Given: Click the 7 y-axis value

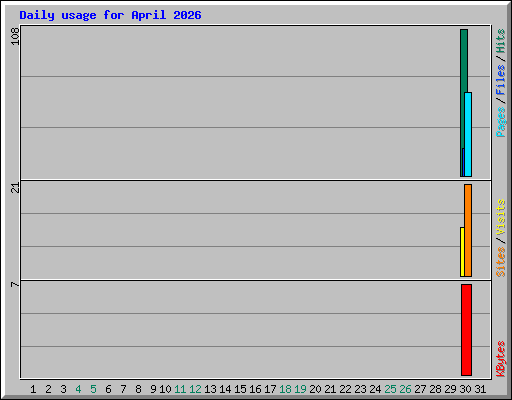Looking at the screenshot, I should [15, 284].
